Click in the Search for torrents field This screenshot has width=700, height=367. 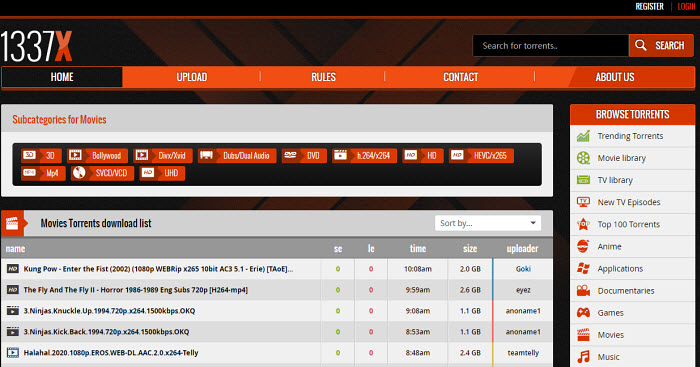(550, 46)
